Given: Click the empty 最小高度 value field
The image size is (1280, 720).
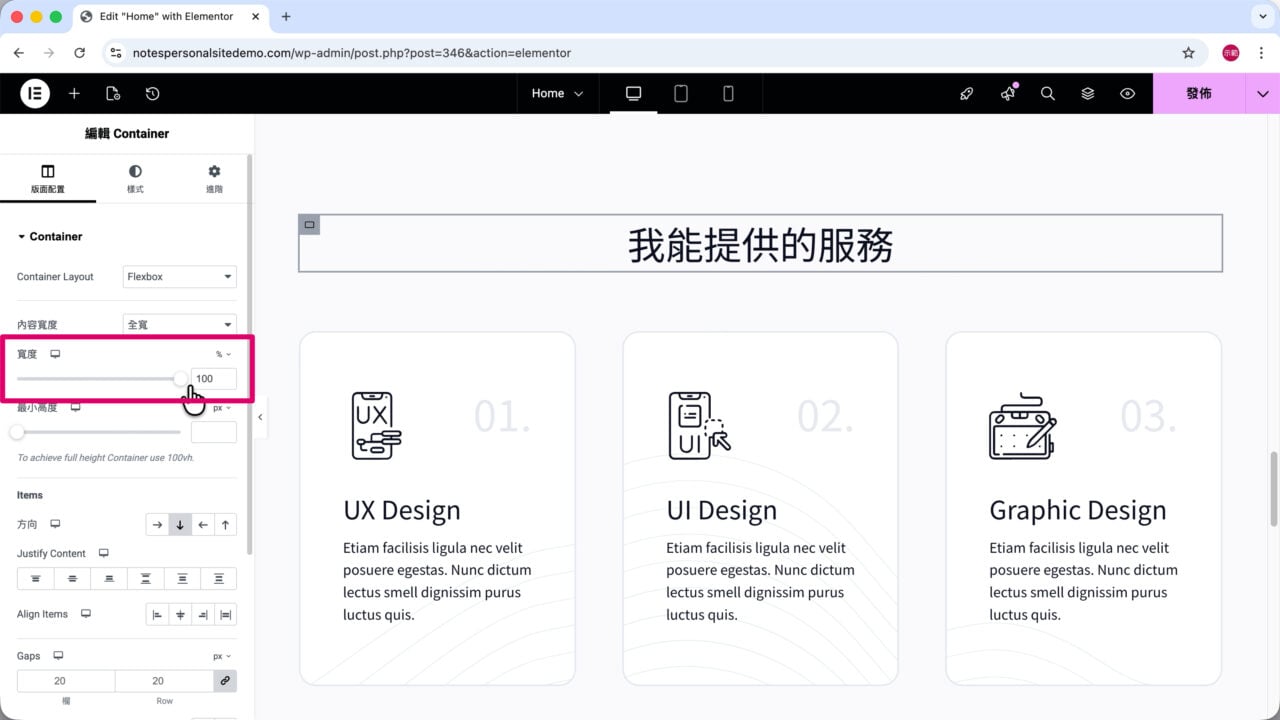Looking at the screenshot, I should [x=214, y=432].
